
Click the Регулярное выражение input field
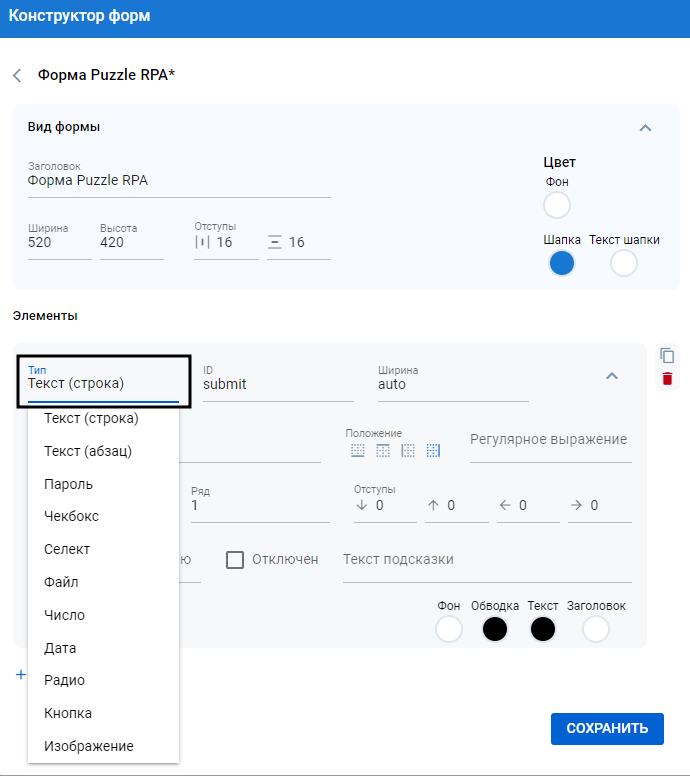550,440
